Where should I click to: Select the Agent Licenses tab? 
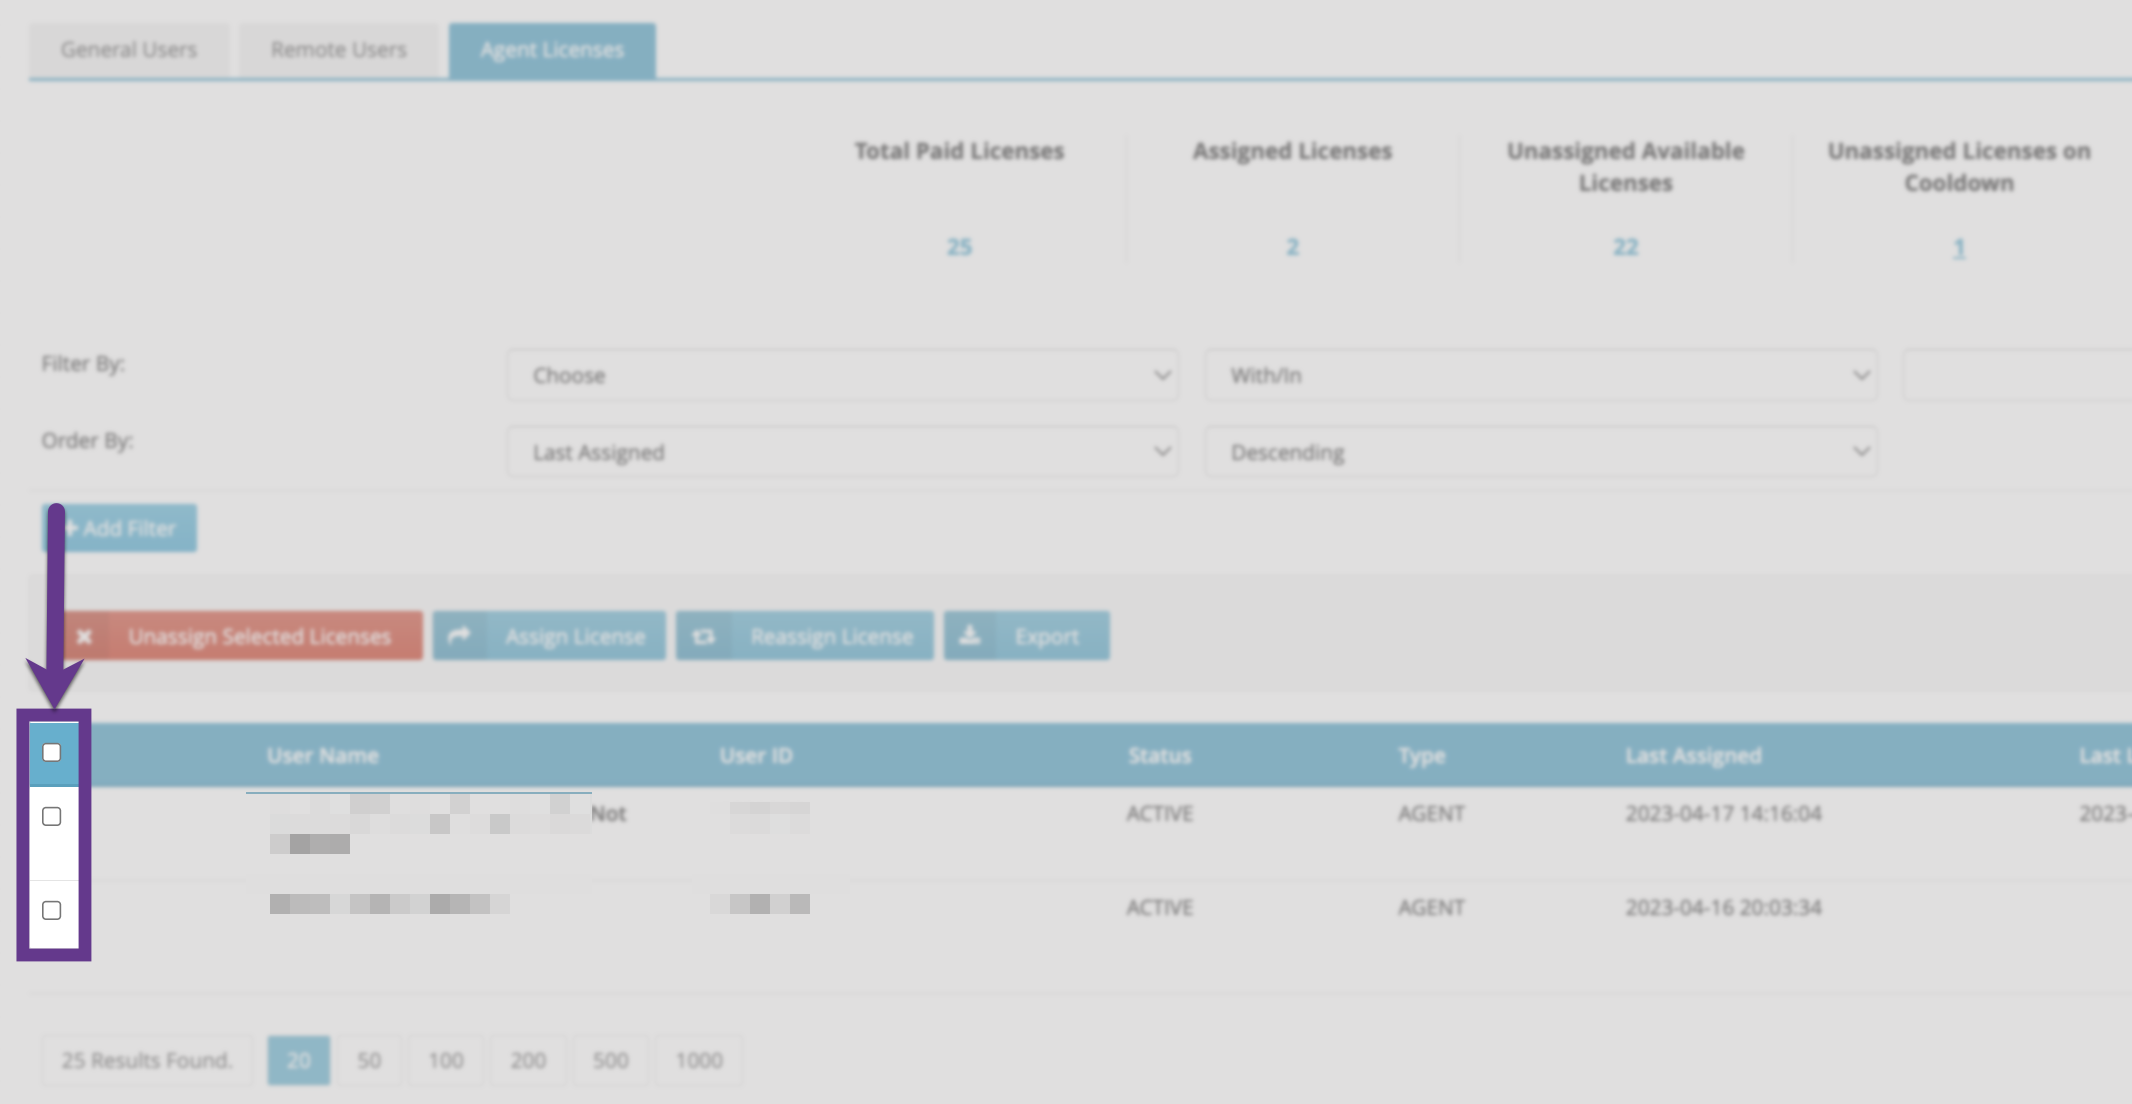coord(552,50)
